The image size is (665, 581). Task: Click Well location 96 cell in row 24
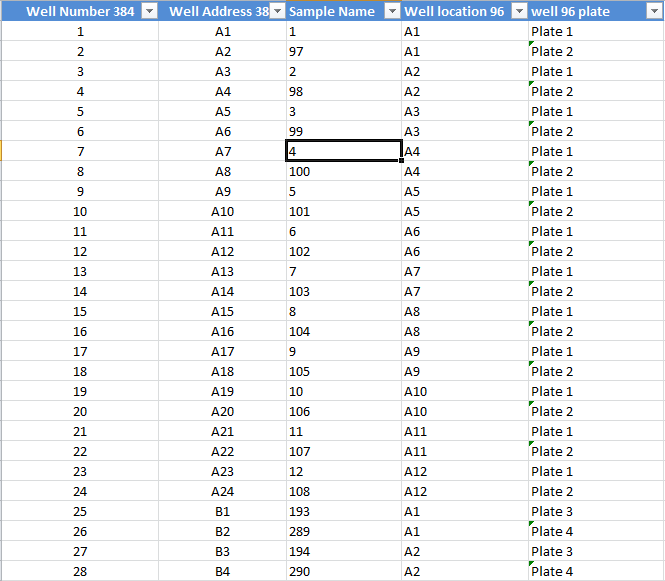click(x=465, y=491)
